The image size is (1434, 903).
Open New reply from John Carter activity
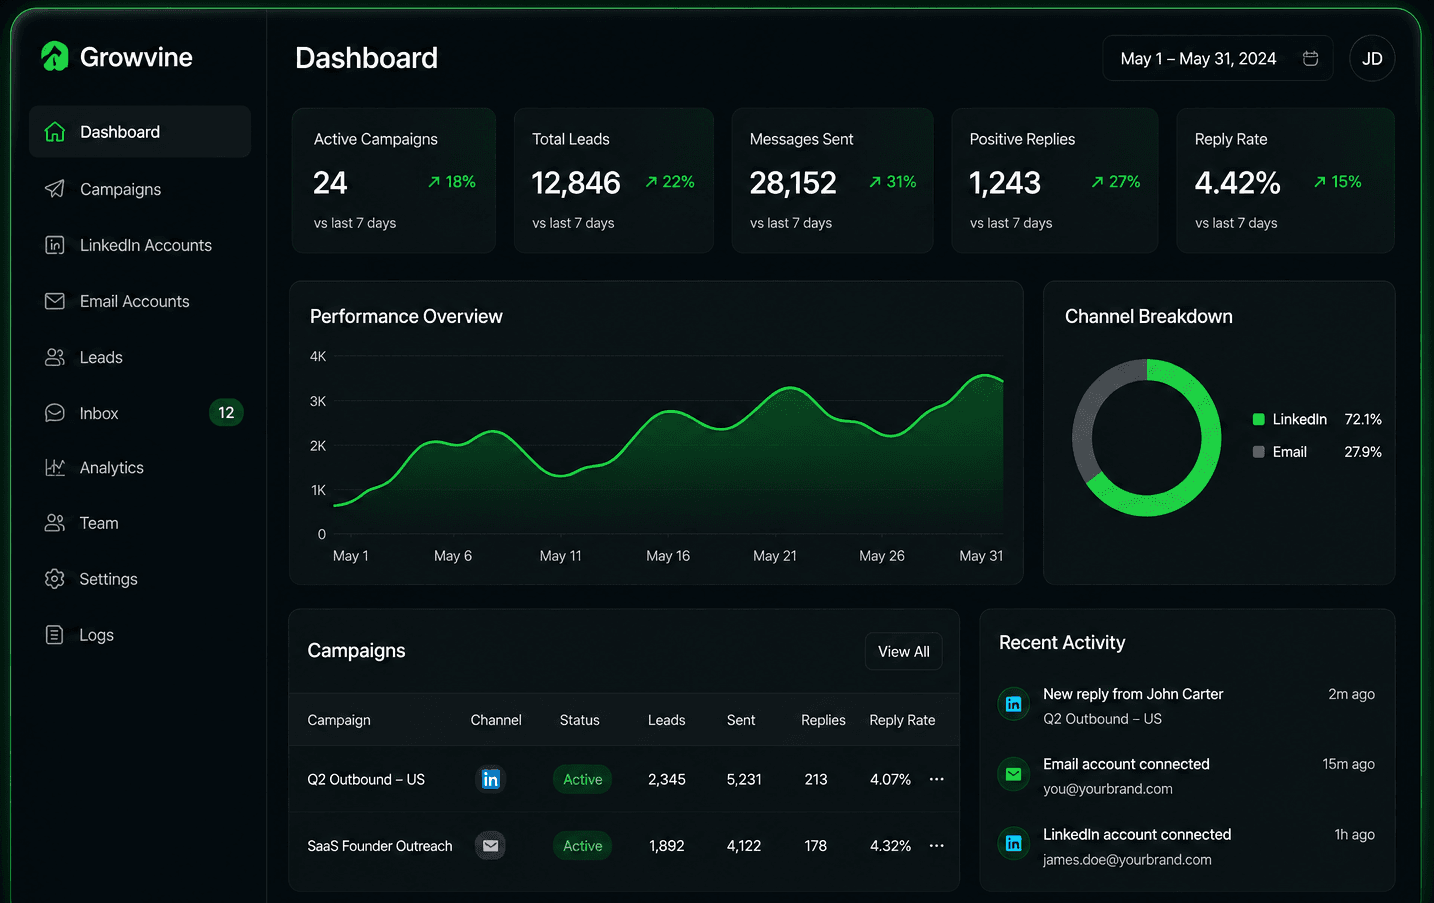click(1133, 694)
